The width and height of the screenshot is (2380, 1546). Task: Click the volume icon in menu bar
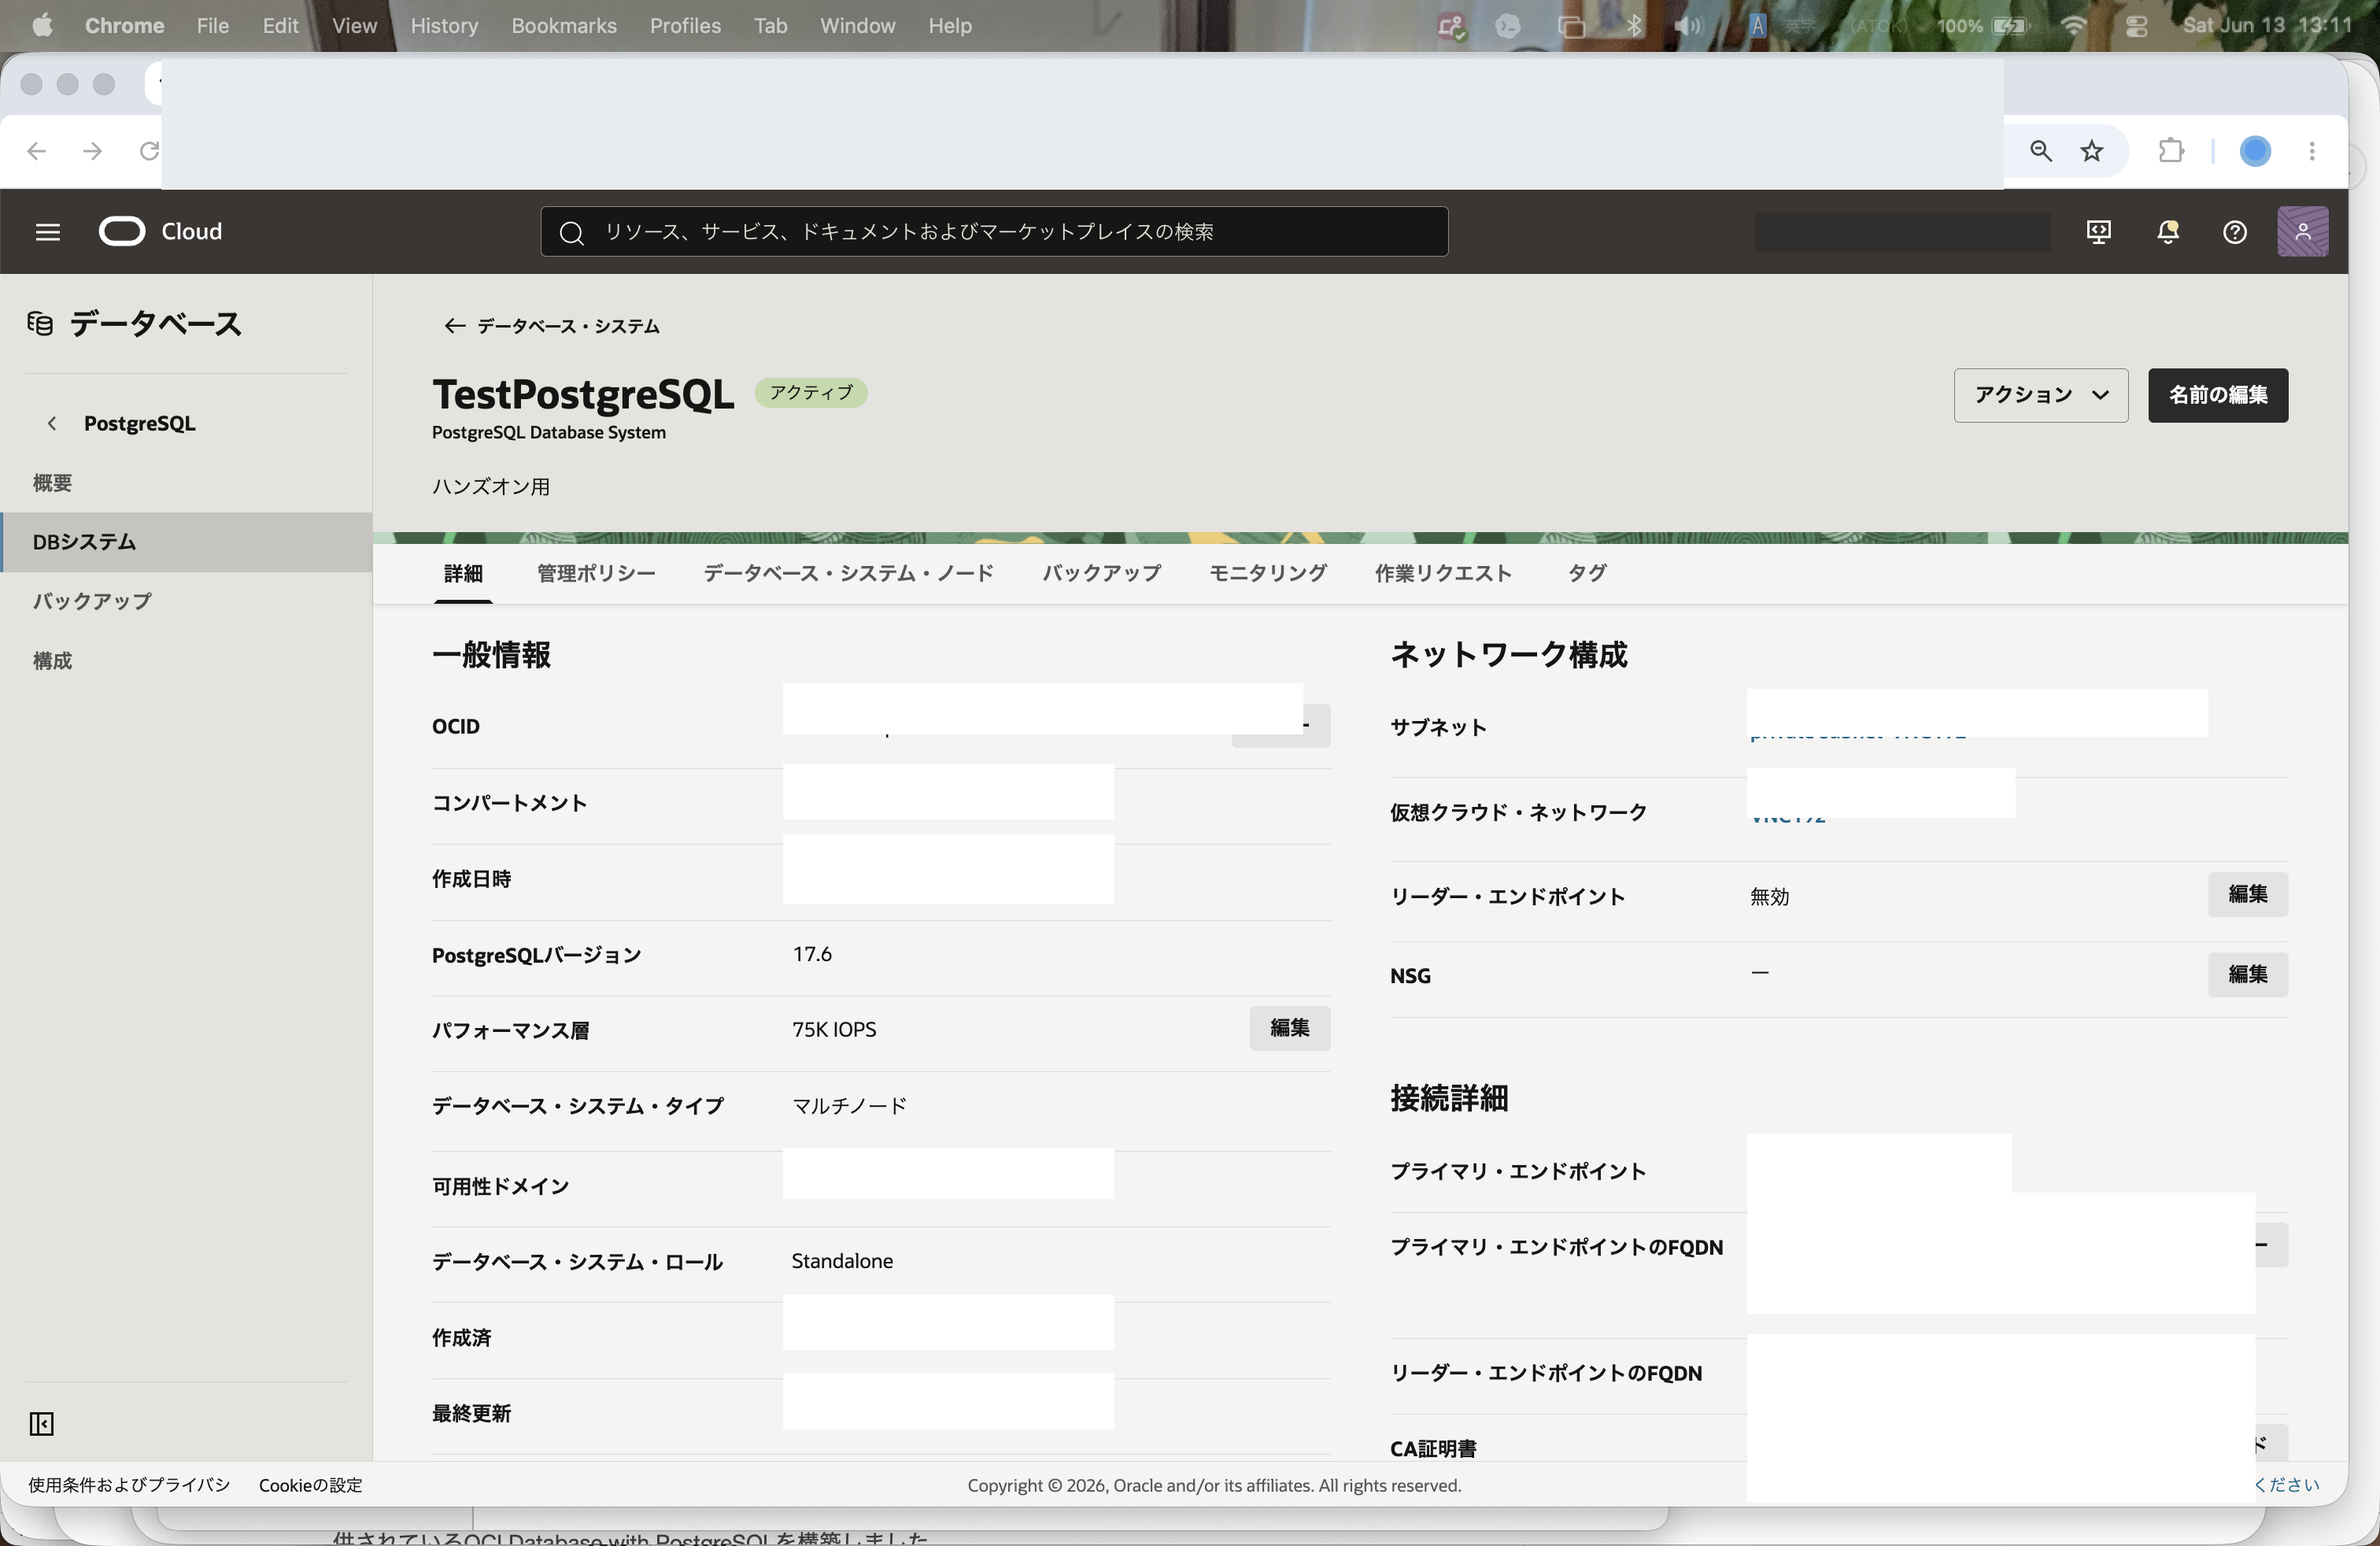(1687, 26)
